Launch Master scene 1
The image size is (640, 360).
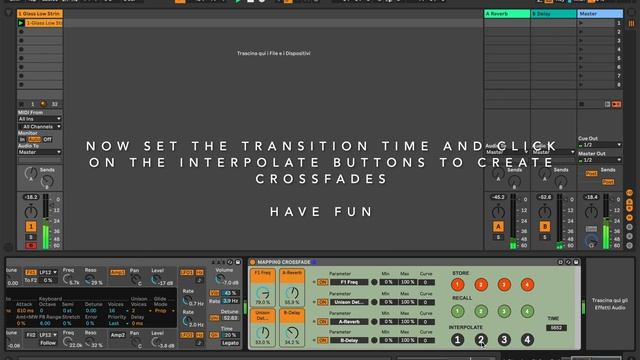click(x=581, y=23)
